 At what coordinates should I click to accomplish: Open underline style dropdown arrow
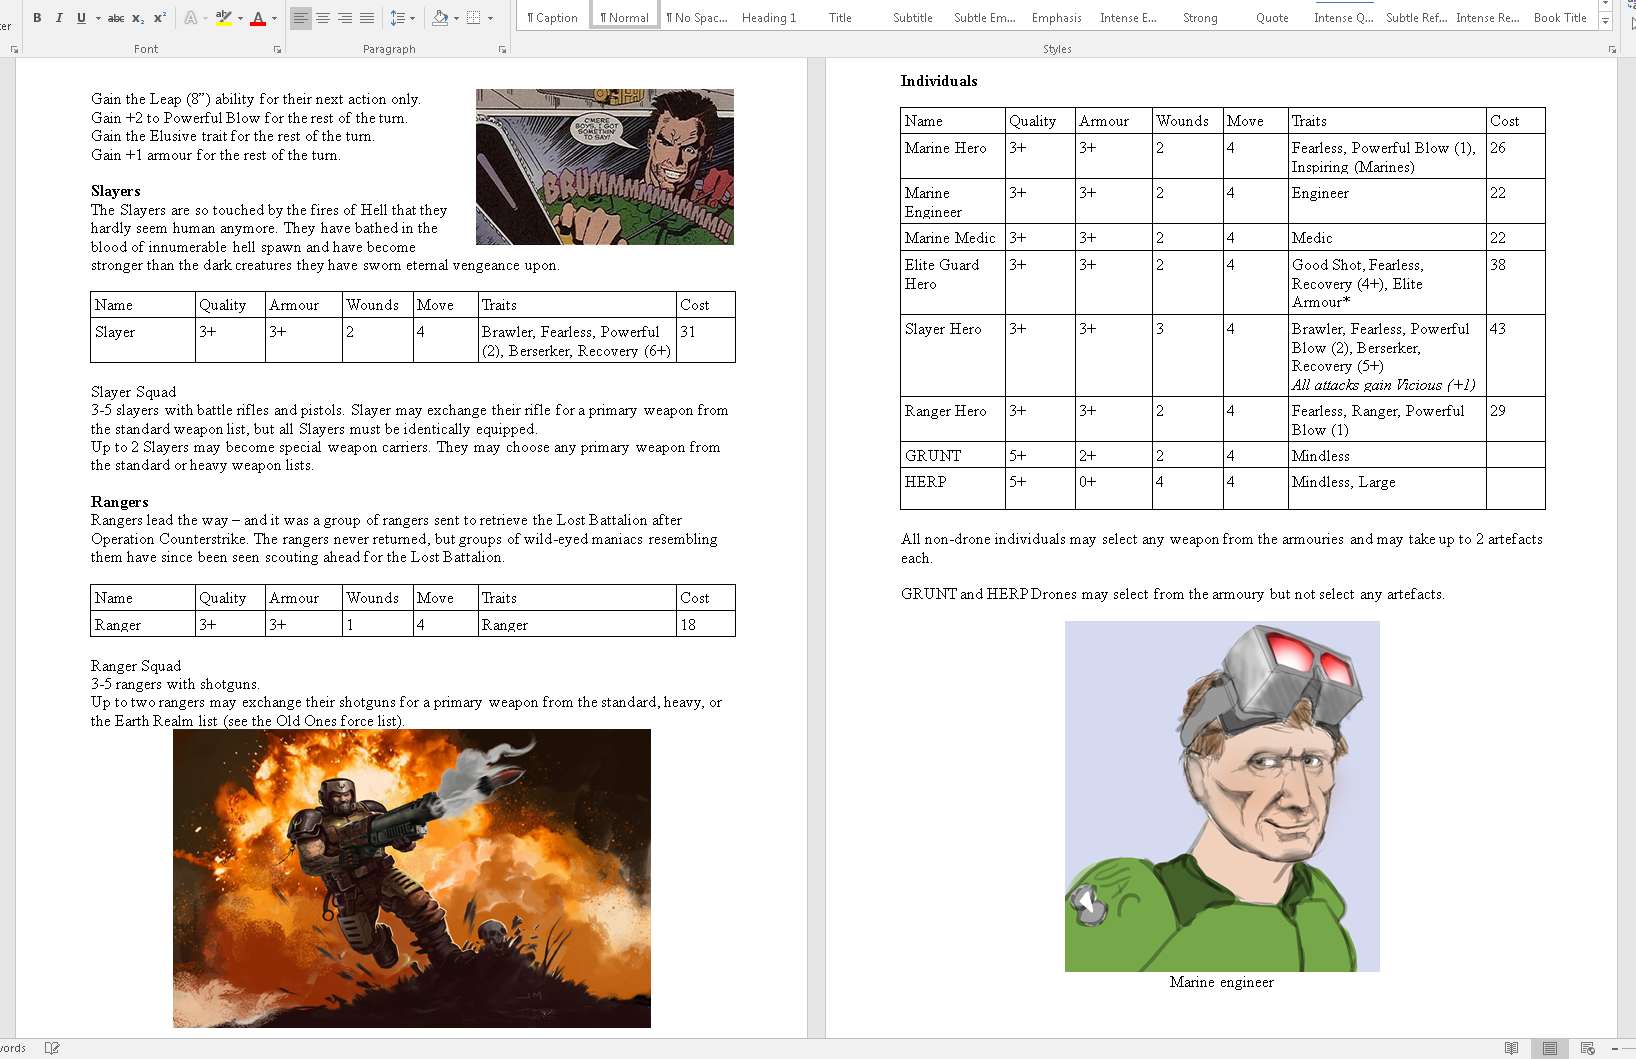coord(98,18)
